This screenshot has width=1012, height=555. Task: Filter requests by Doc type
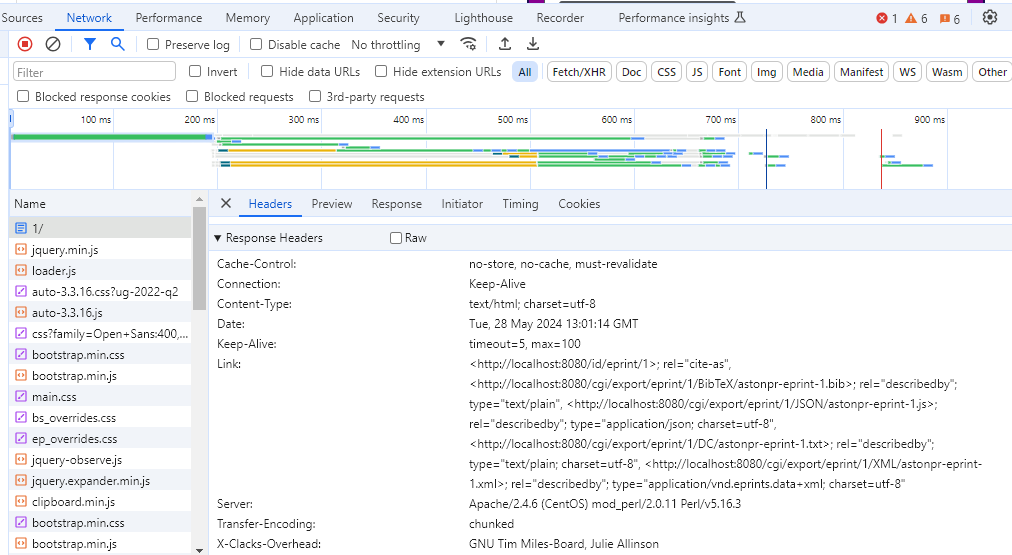[631, 72]
